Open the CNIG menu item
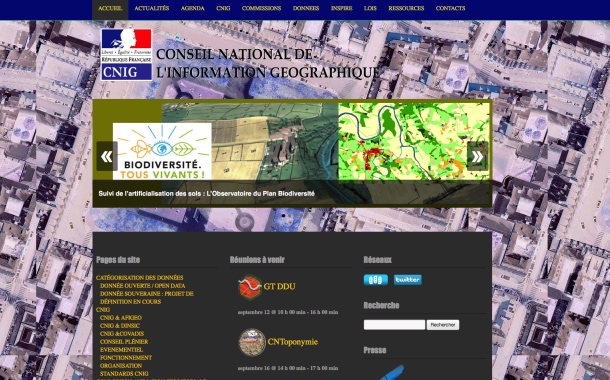Screen dimensions: 610x380 pyautogui.click(x=223, y=8)
